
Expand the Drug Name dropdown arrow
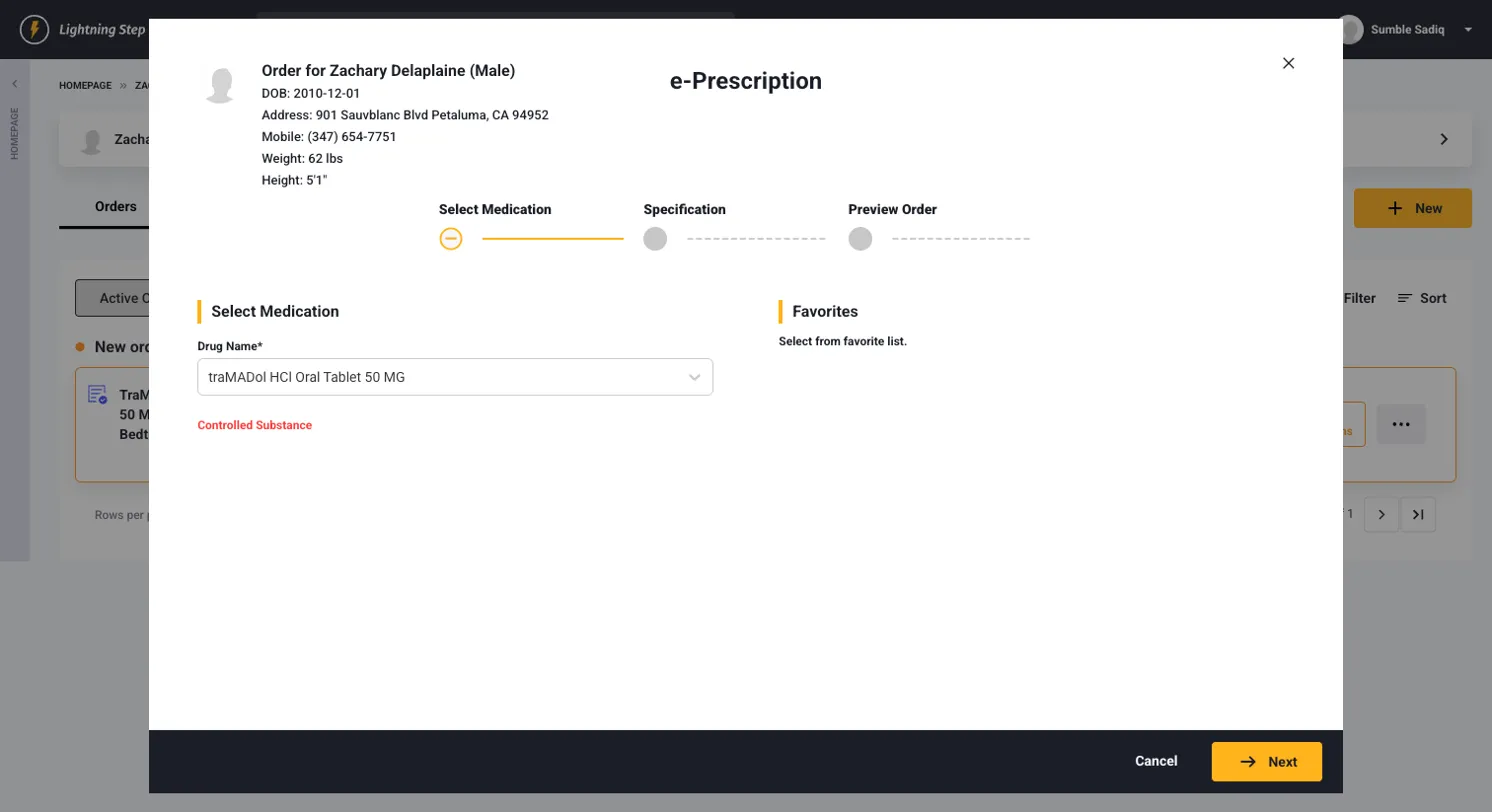point(695,377)
